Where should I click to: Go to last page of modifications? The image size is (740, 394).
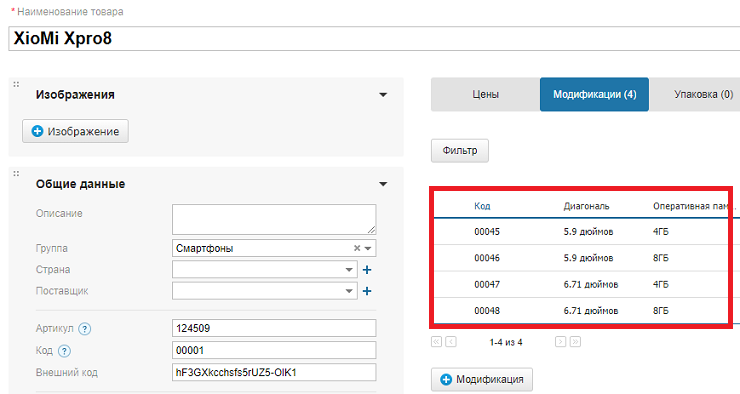coord(575,342)
